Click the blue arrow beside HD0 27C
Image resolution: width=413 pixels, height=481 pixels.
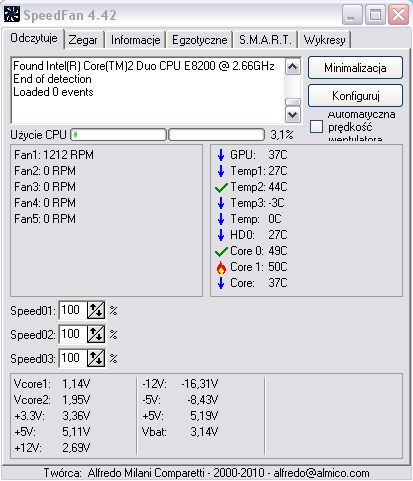(x=221, y=235)
